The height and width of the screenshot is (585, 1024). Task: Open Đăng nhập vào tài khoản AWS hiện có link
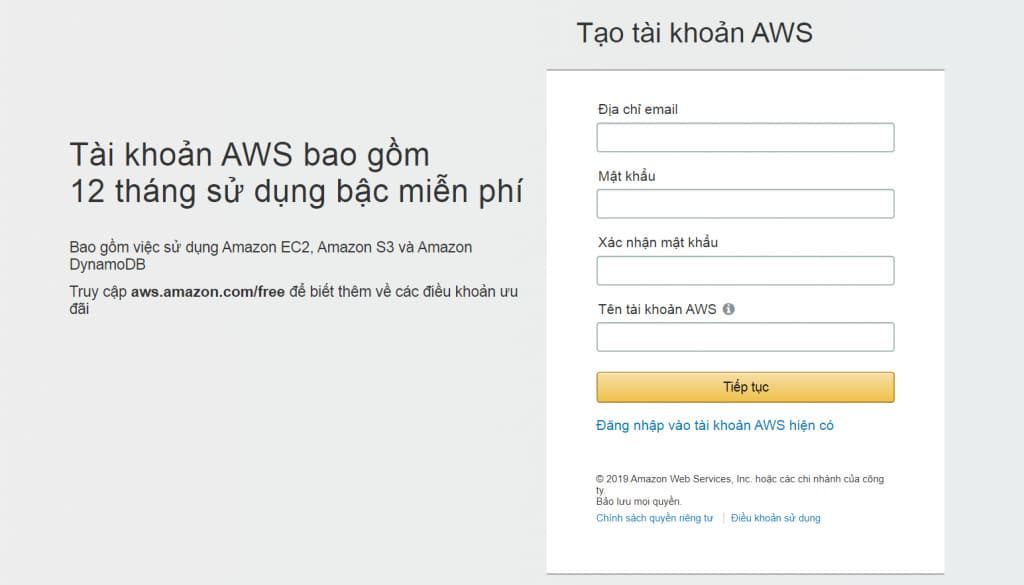tap(714, 426)
